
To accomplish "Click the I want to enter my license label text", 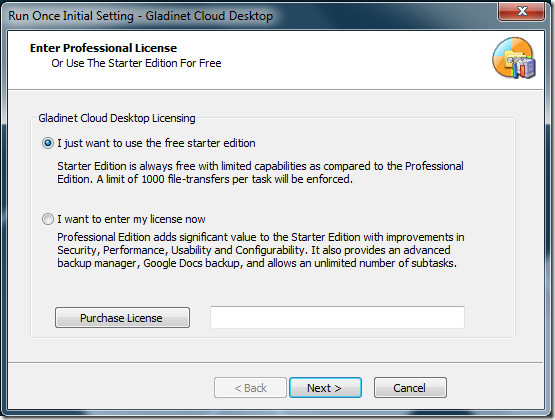I will click(x=131, y=219).
